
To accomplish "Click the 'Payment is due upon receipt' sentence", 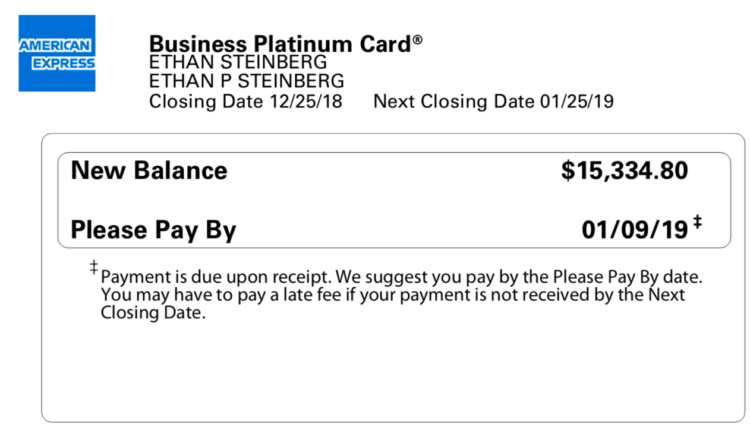I will (x=216, y=277).
